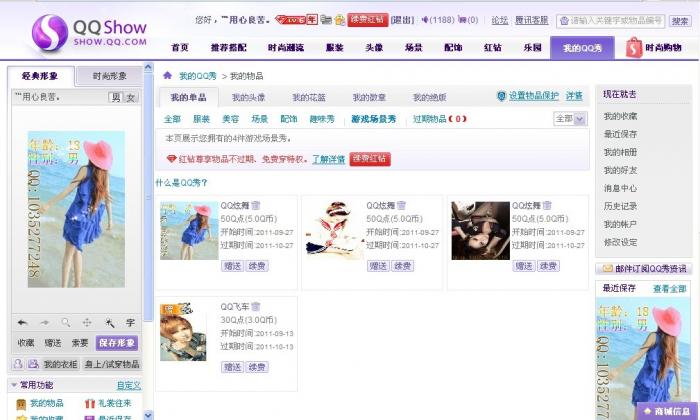700x420 pixels.
Task: Open the 什么是QQ秀？ link
Action: pyautogui.click(x=181, y=182)
